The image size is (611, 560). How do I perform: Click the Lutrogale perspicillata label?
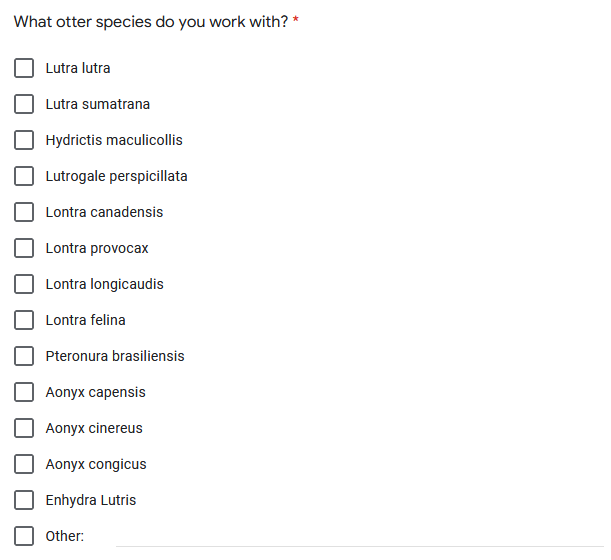coord(116,177)
